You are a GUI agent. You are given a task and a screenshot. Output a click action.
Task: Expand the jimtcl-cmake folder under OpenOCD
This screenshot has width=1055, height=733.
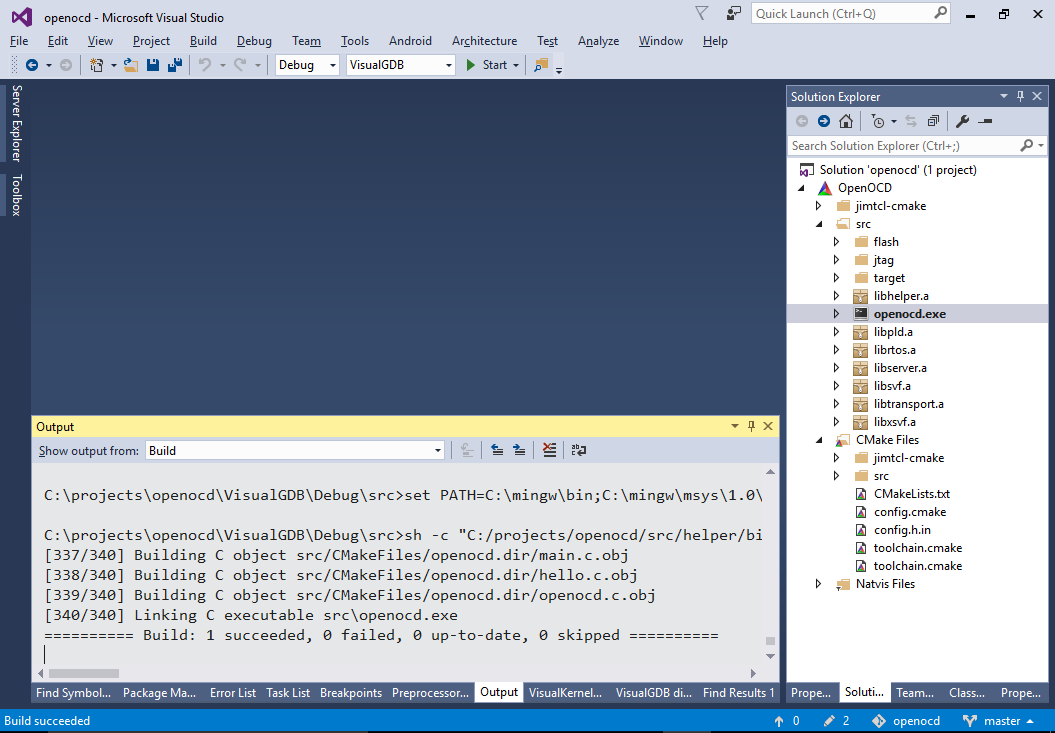[819, 206]
